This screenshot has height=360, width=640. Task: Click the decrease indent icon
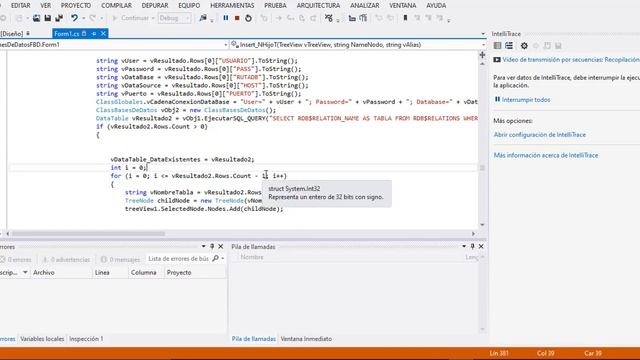coord(352,18)
